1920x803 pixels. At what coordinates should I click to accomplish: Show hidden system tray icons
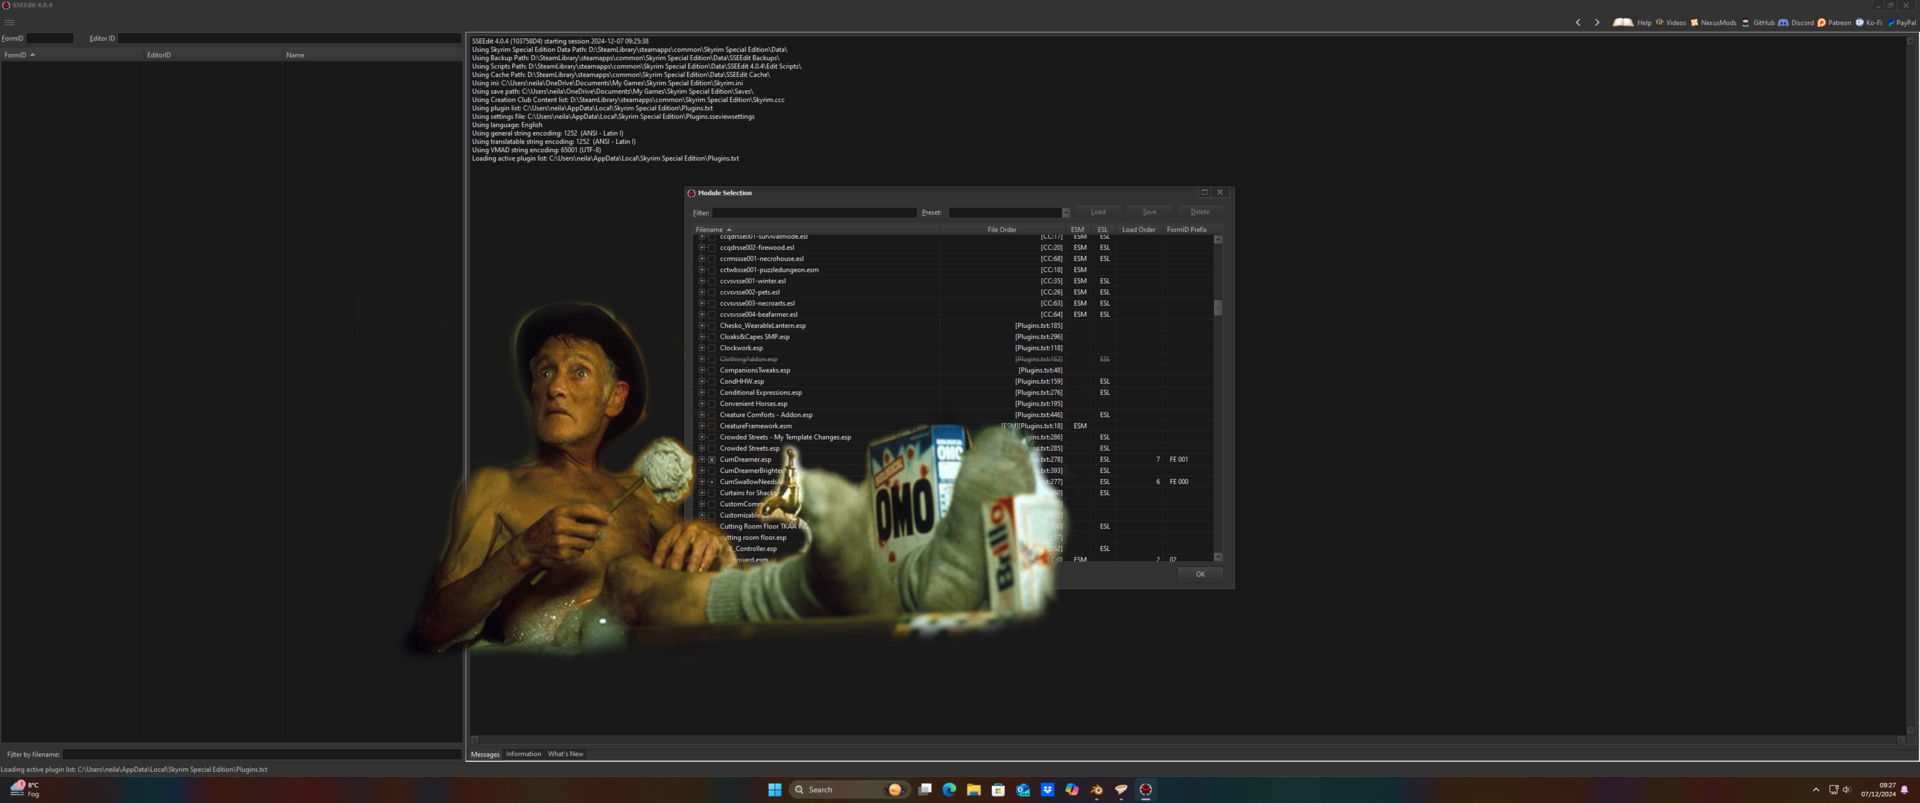[1816, 790]
